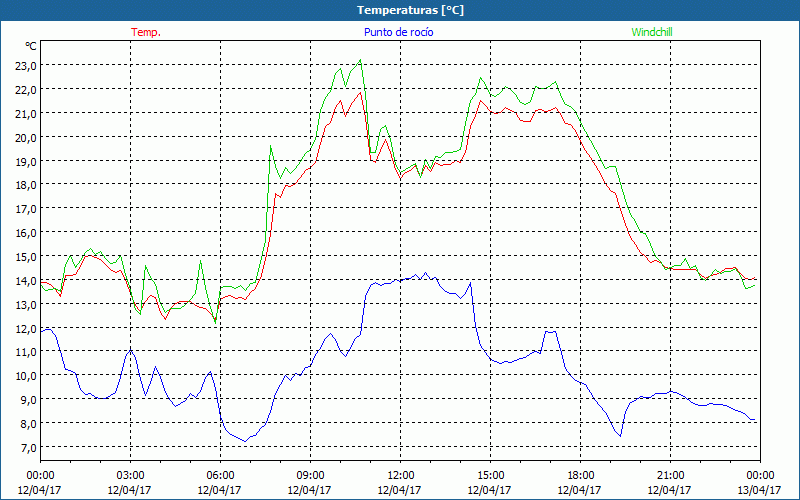Select the blue 'Punto de rocío' legend label
This screenshot has width=800, height=500.
click(x=398, y=32)
